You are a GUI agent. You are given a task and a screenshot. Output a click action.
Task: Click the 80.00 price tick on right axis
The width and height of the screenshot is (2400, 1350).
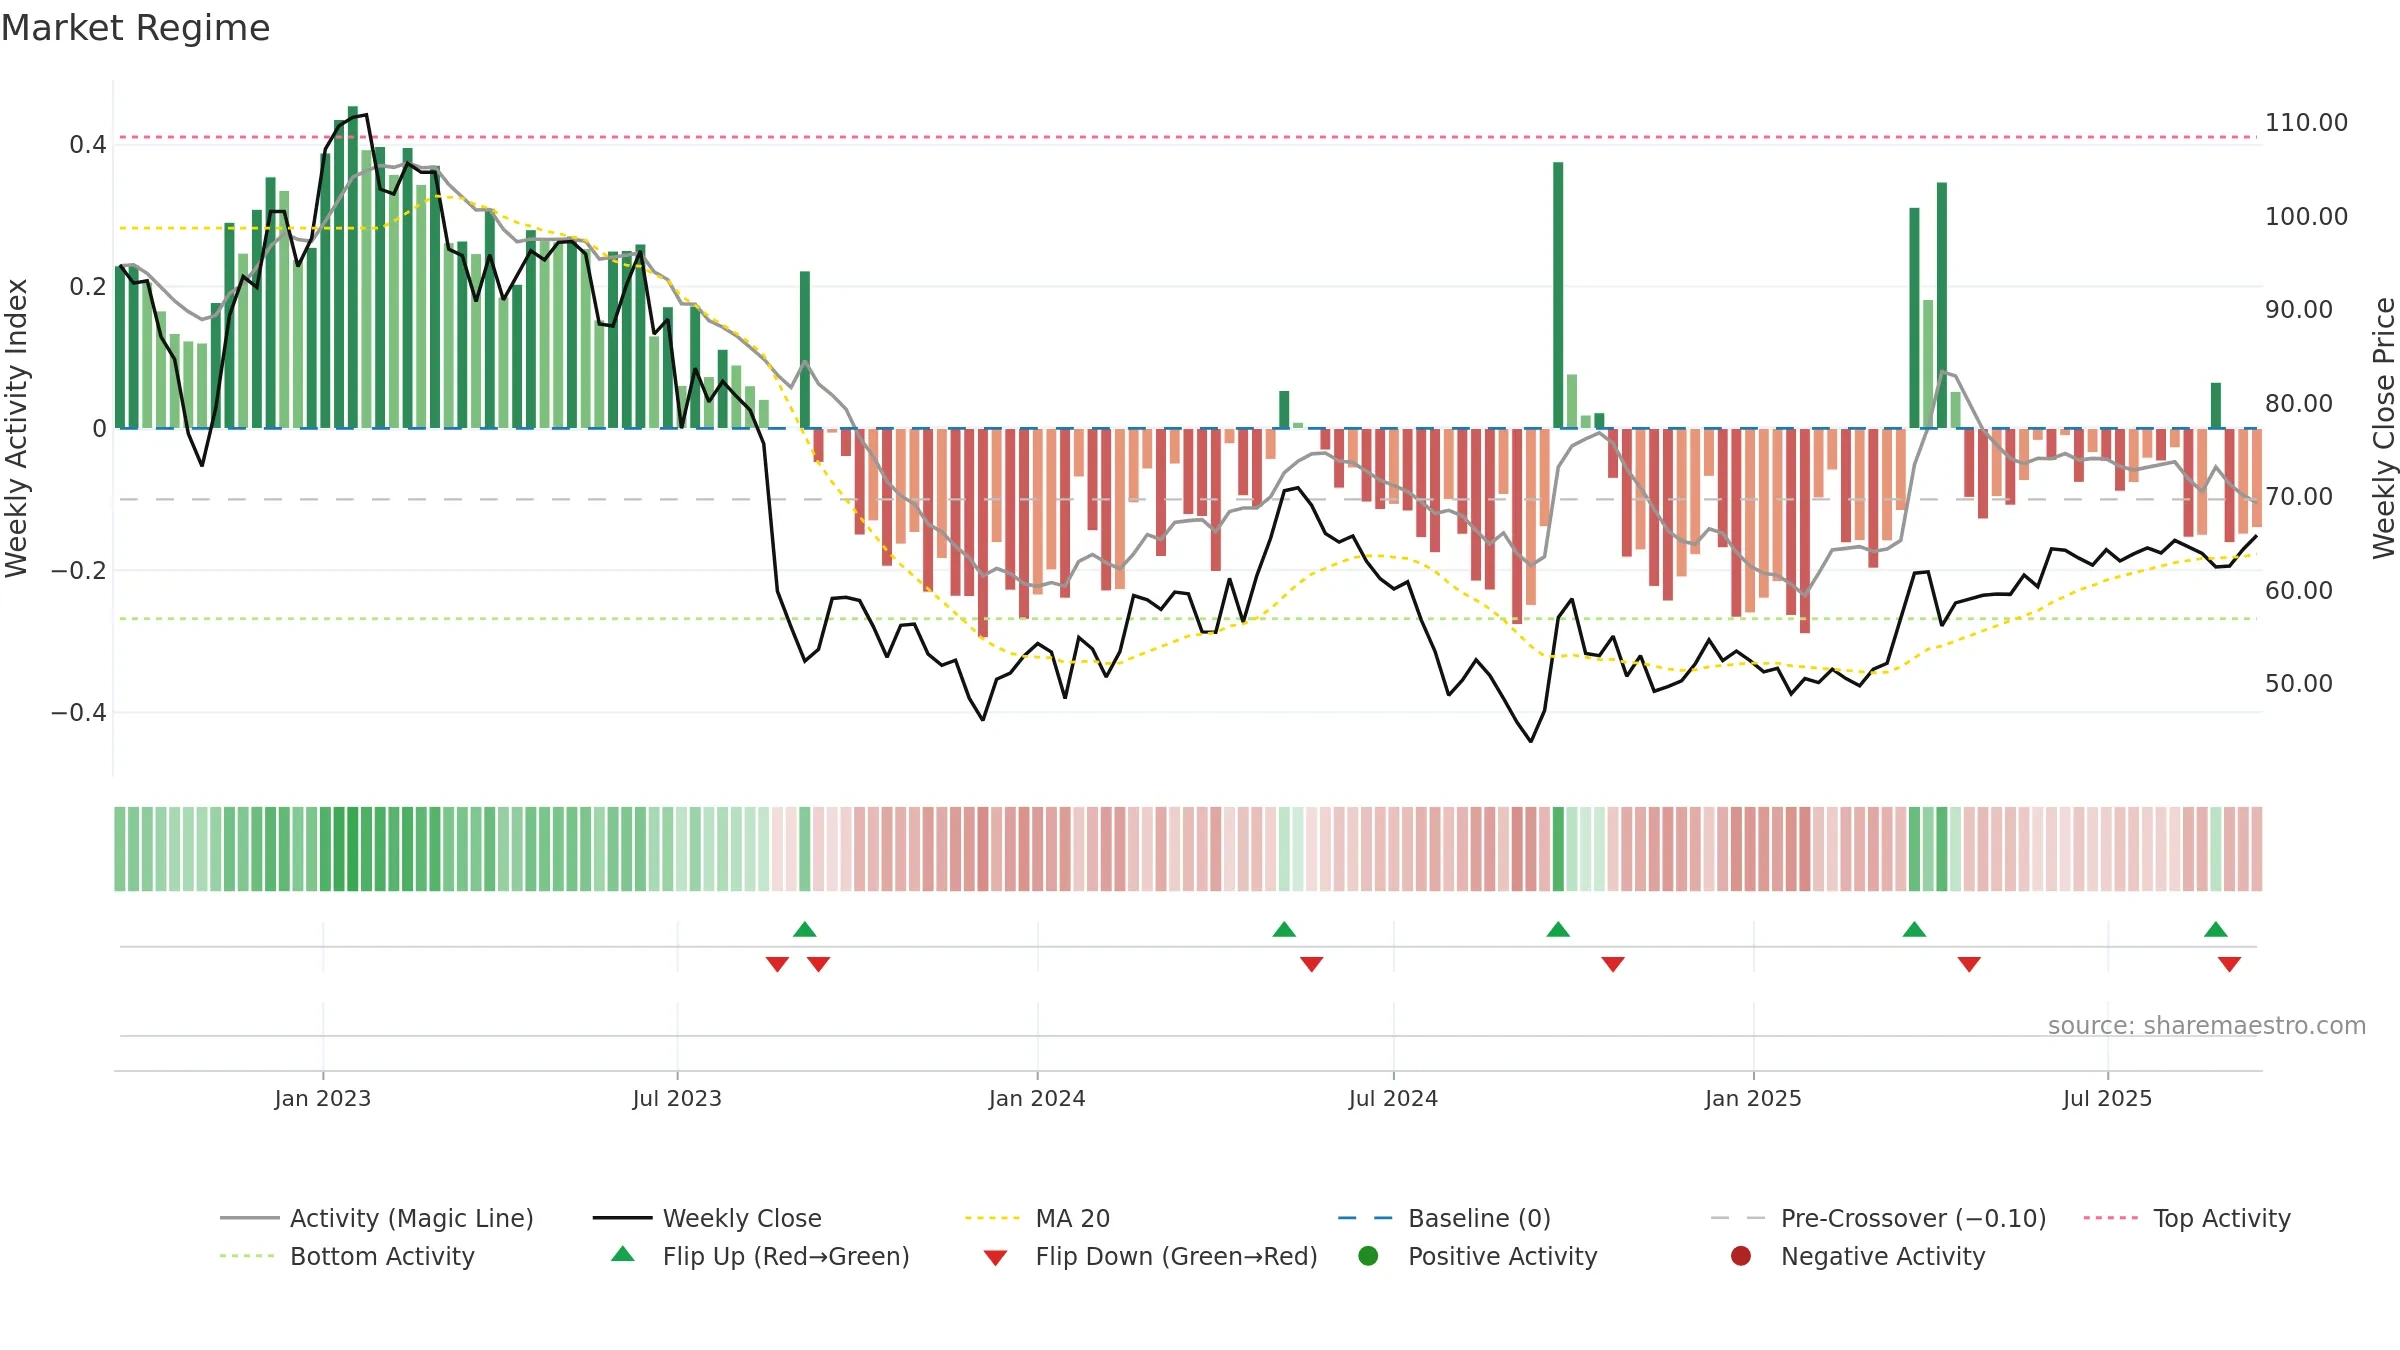pos(2299,404)
